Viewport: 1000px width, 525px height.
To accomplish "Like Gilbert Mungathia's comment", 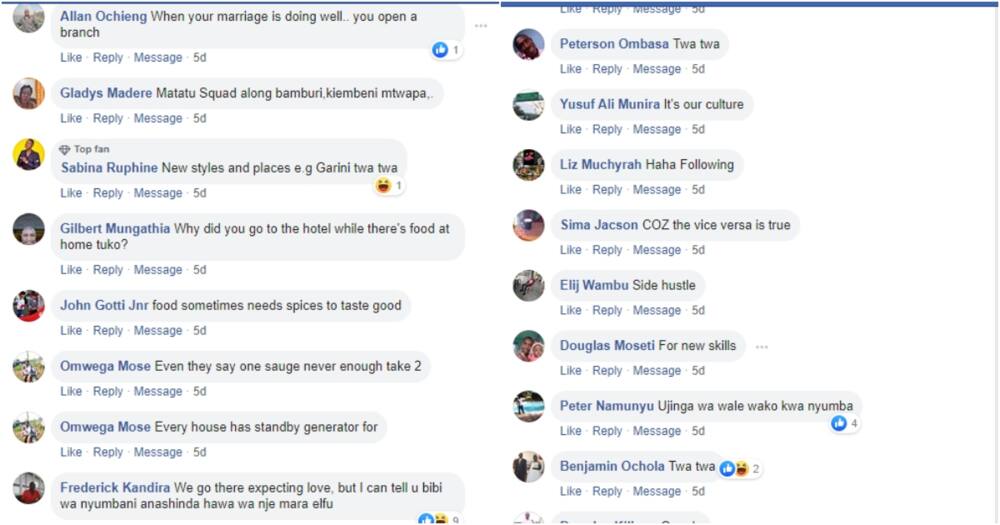I will click(71, 270).
